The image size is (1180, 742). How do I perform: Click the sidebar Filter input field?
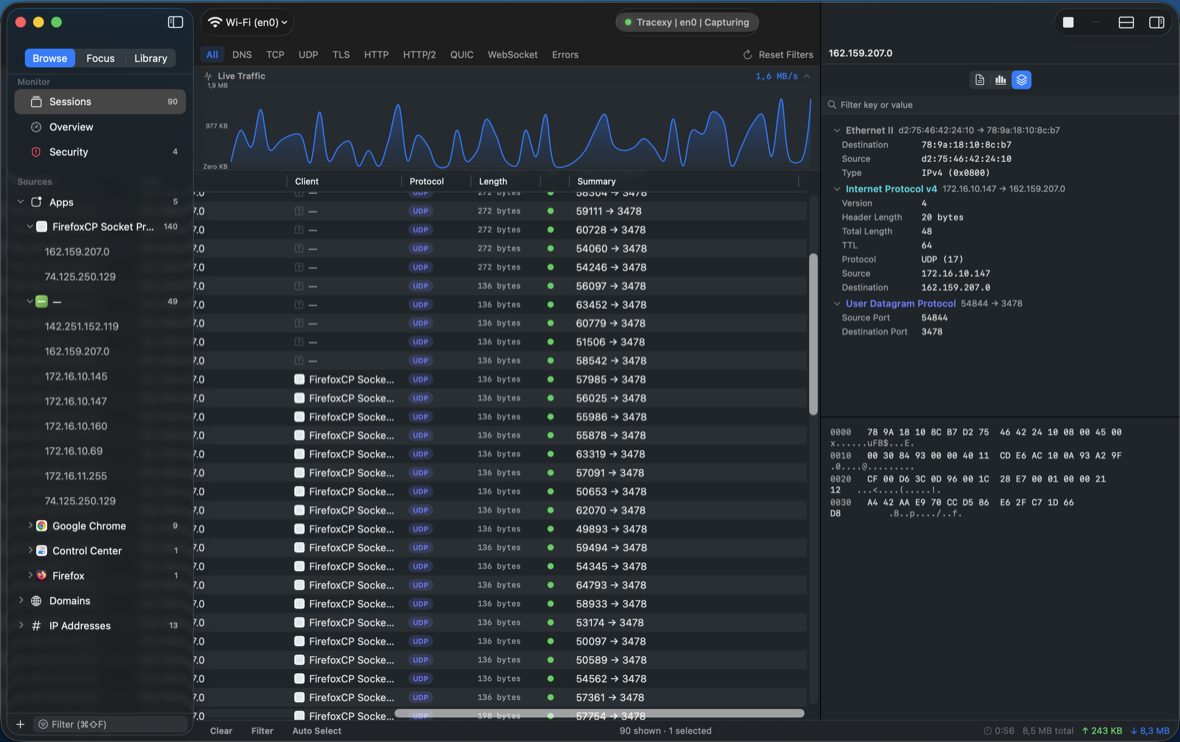[x=111, y=724]
